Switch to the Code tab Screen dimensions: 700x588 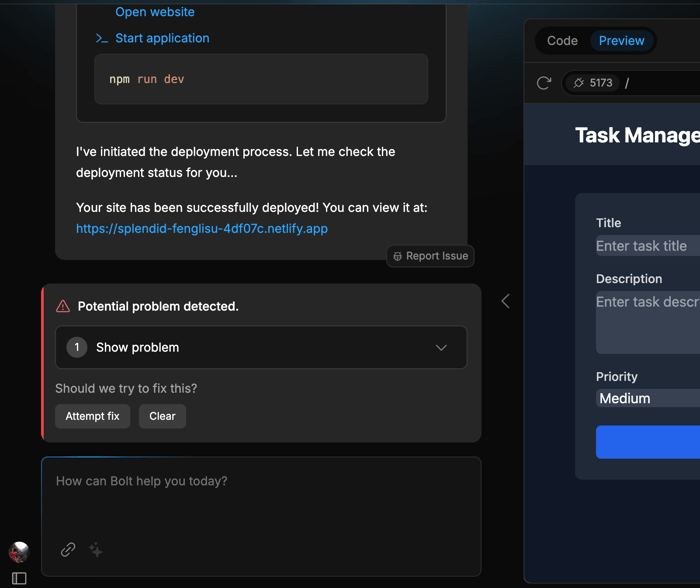(562, 41)
